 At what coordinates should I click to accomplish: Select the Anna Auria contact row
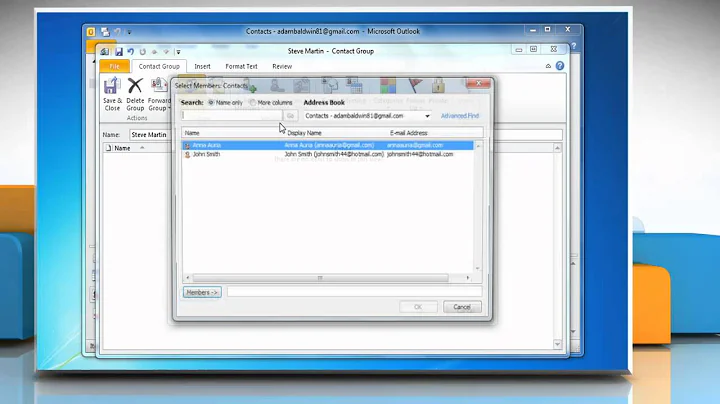pyautogui.click(x=327, y=145)
